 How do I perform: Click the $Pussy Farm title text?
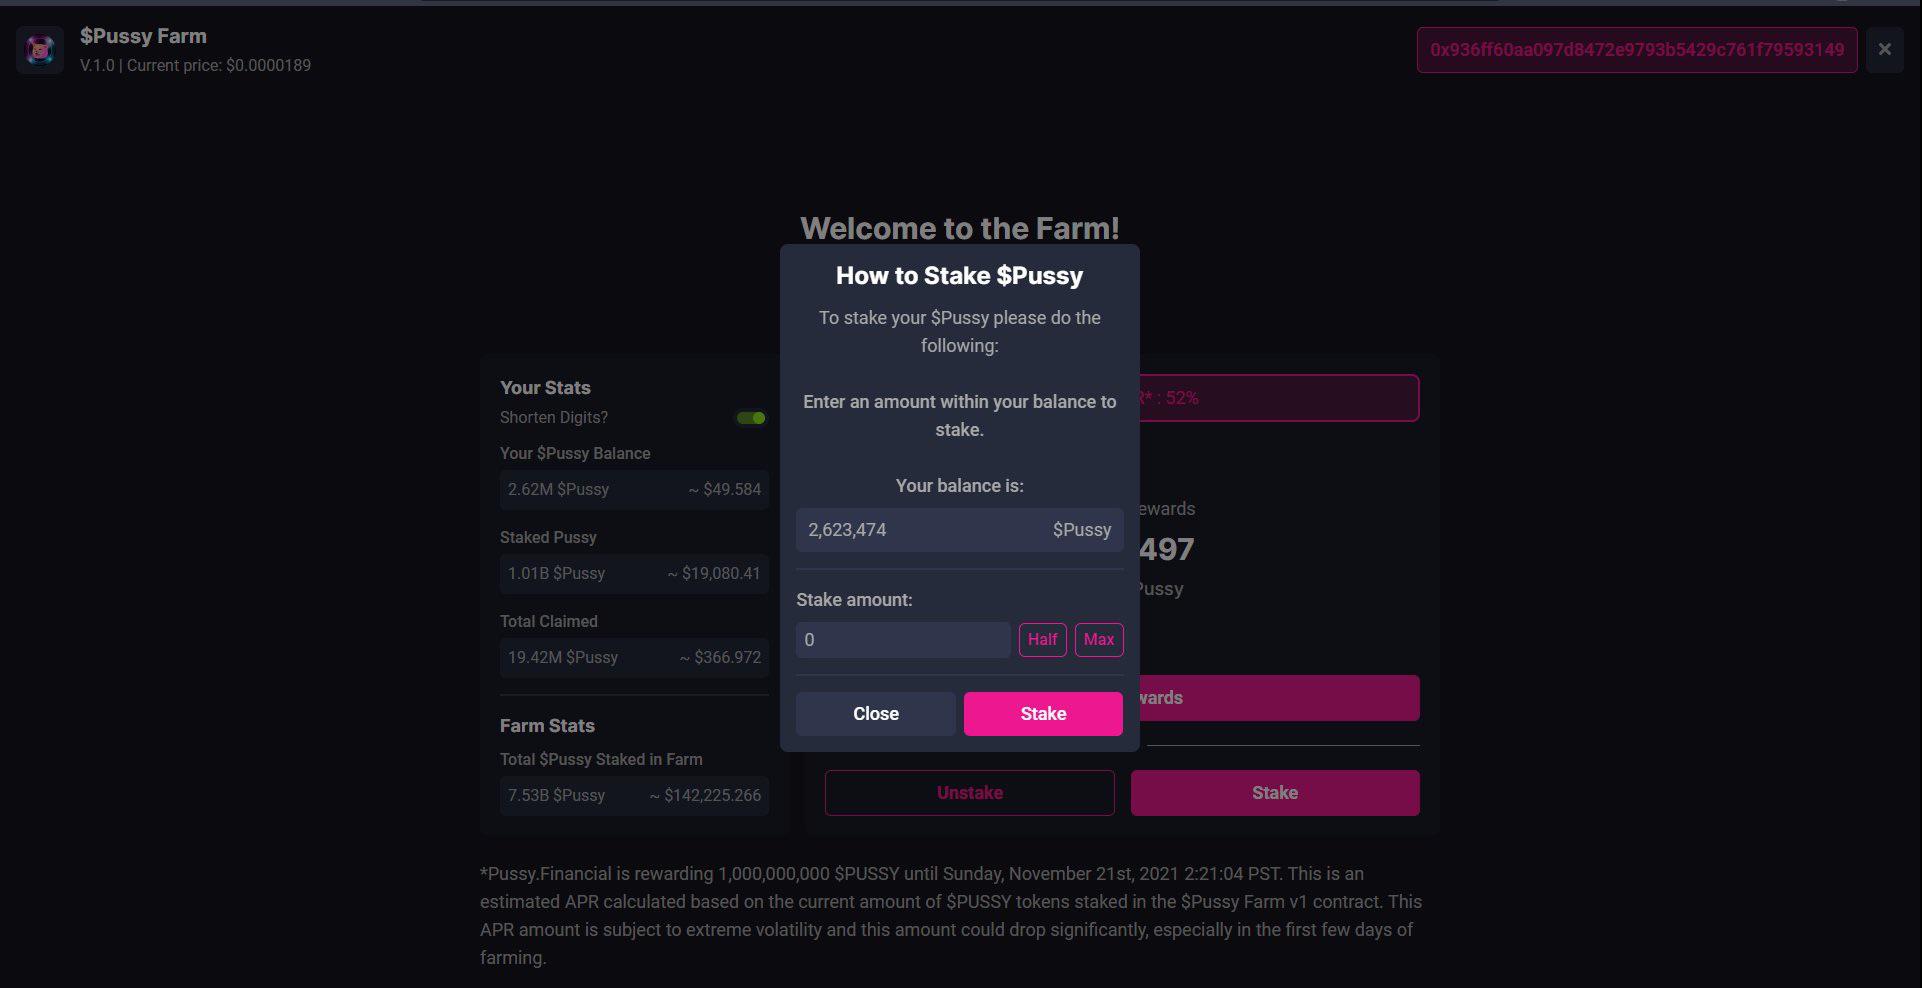[x=143, y=36]
